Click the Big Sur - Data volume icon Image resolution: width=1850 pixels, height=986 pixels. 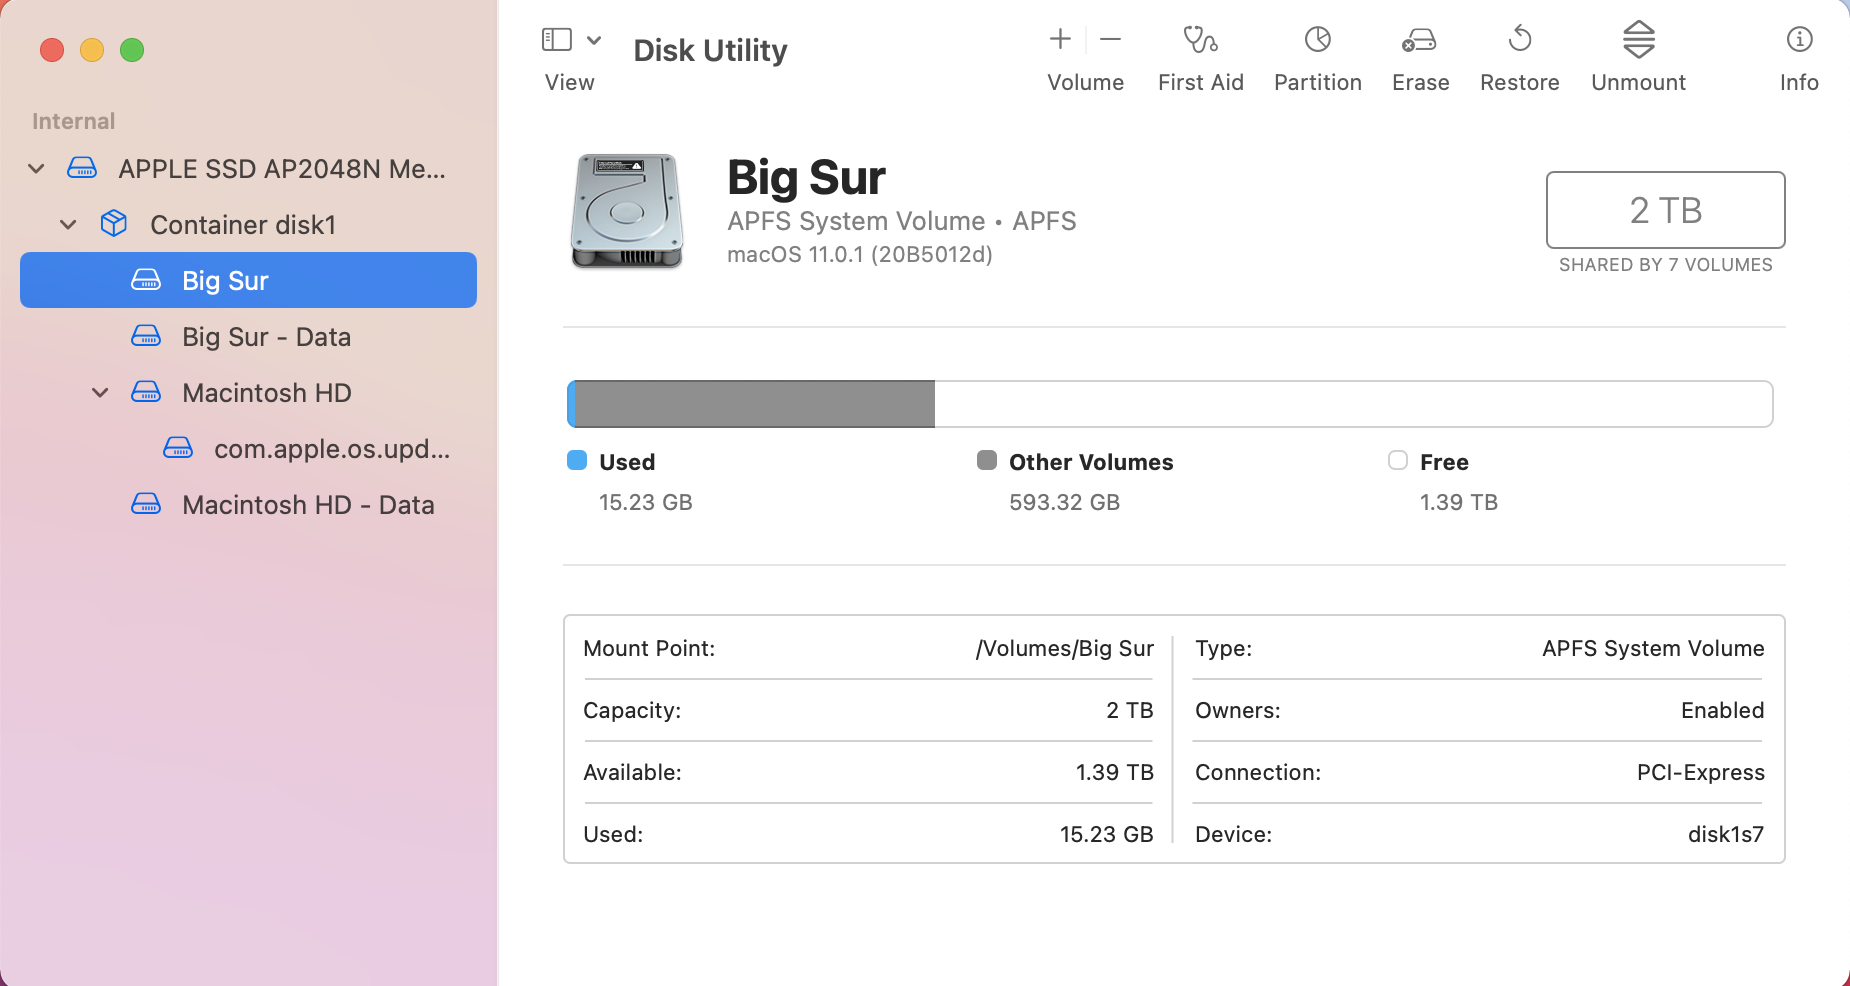tap(146, 336)
